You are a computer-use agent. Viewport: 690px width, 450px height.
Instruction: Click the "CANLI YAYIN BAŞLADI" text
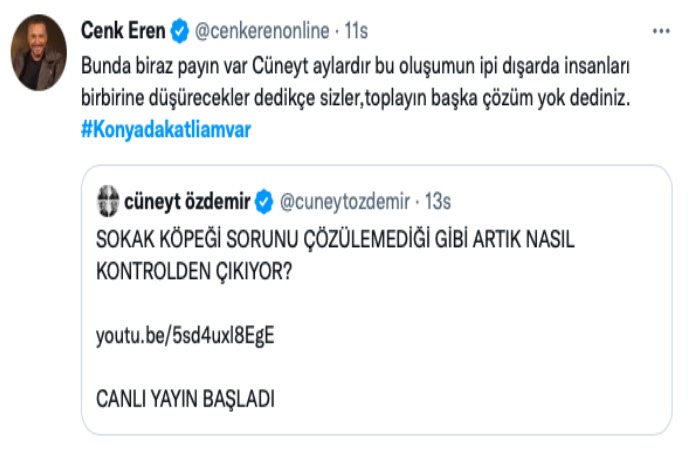[x=185, y=398]
